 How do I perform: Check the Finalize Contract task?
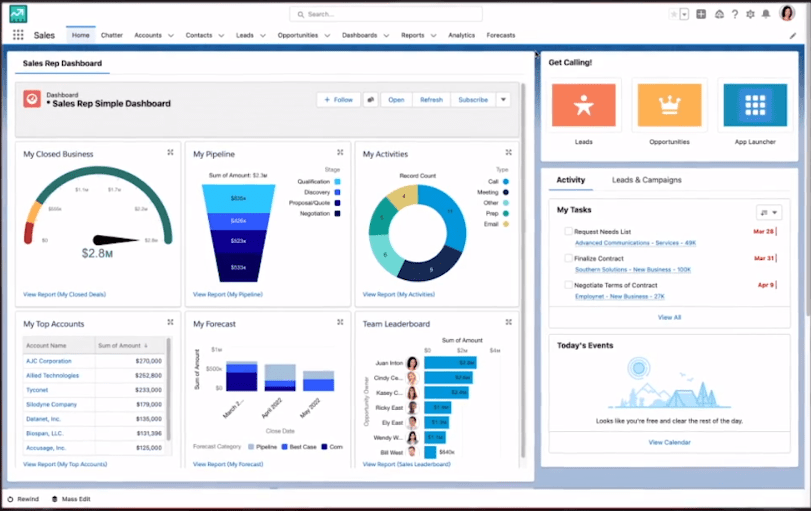(x=568, y=258)
